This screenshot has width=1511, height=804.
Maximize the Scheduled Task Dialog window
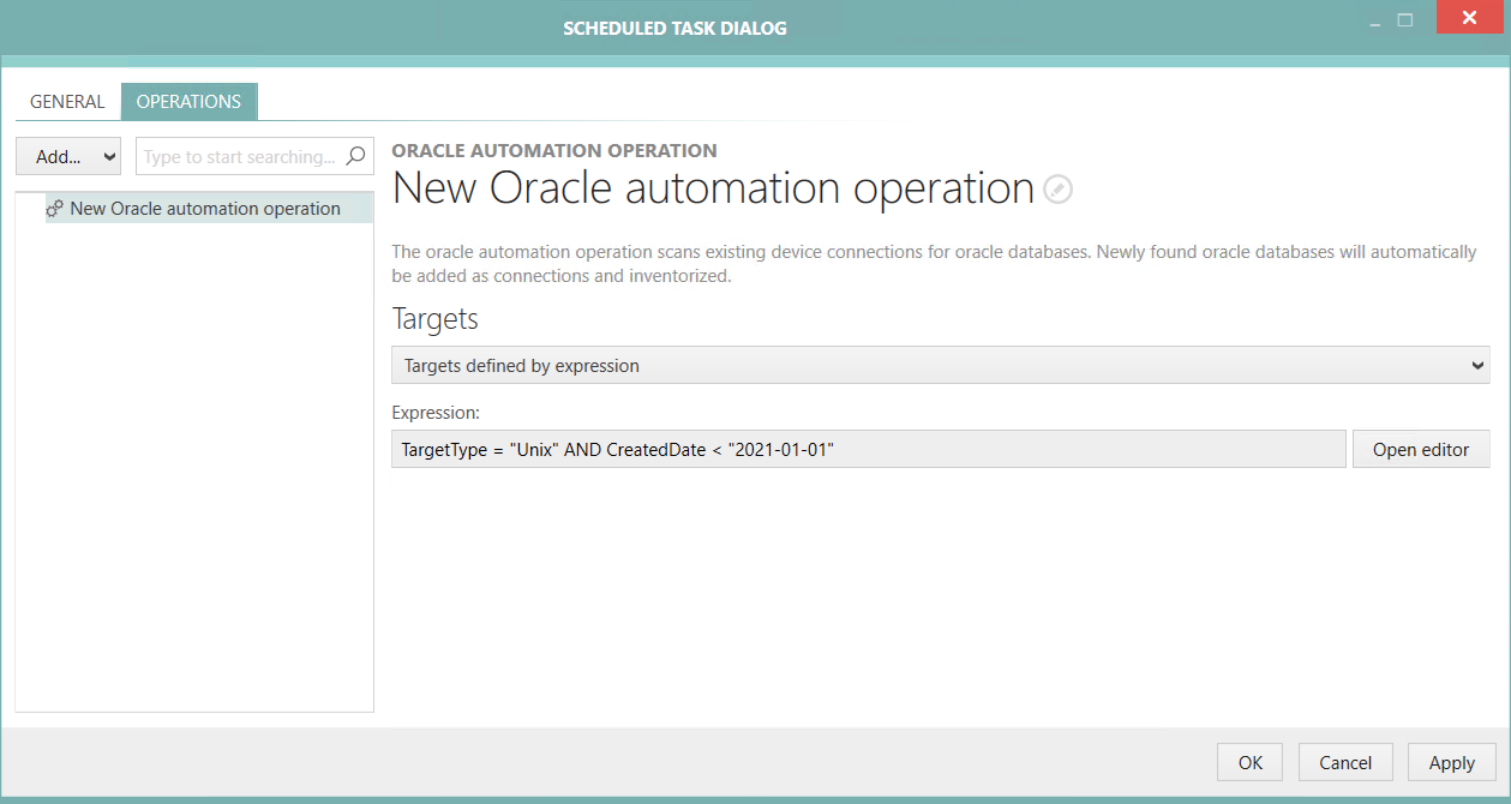[1405, 18]
